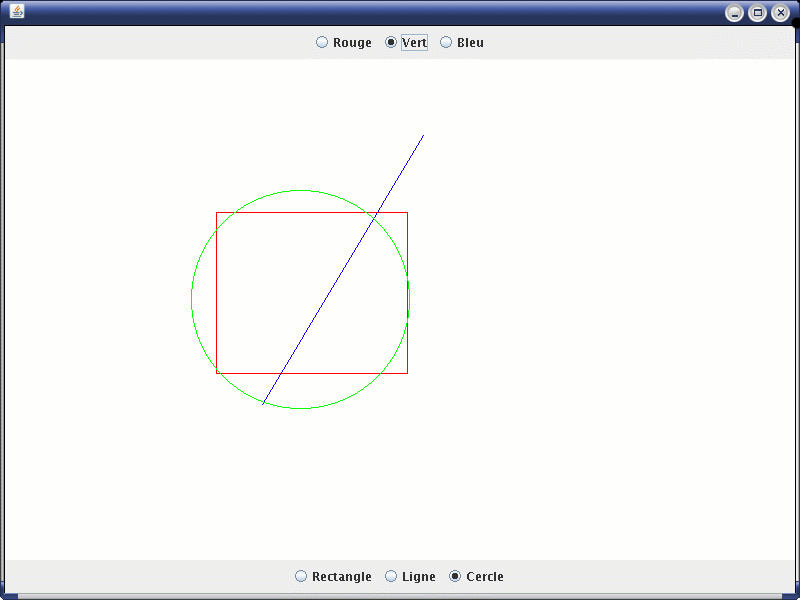Click the red rectangle's top-right corner
The width and height of the screenshot is (800, 600).
point(407,212)
